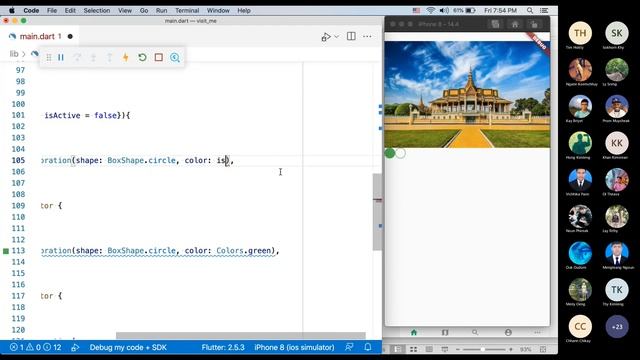Open editor More Actions ellipsis
Screen dimensions: 640x360
367,36
